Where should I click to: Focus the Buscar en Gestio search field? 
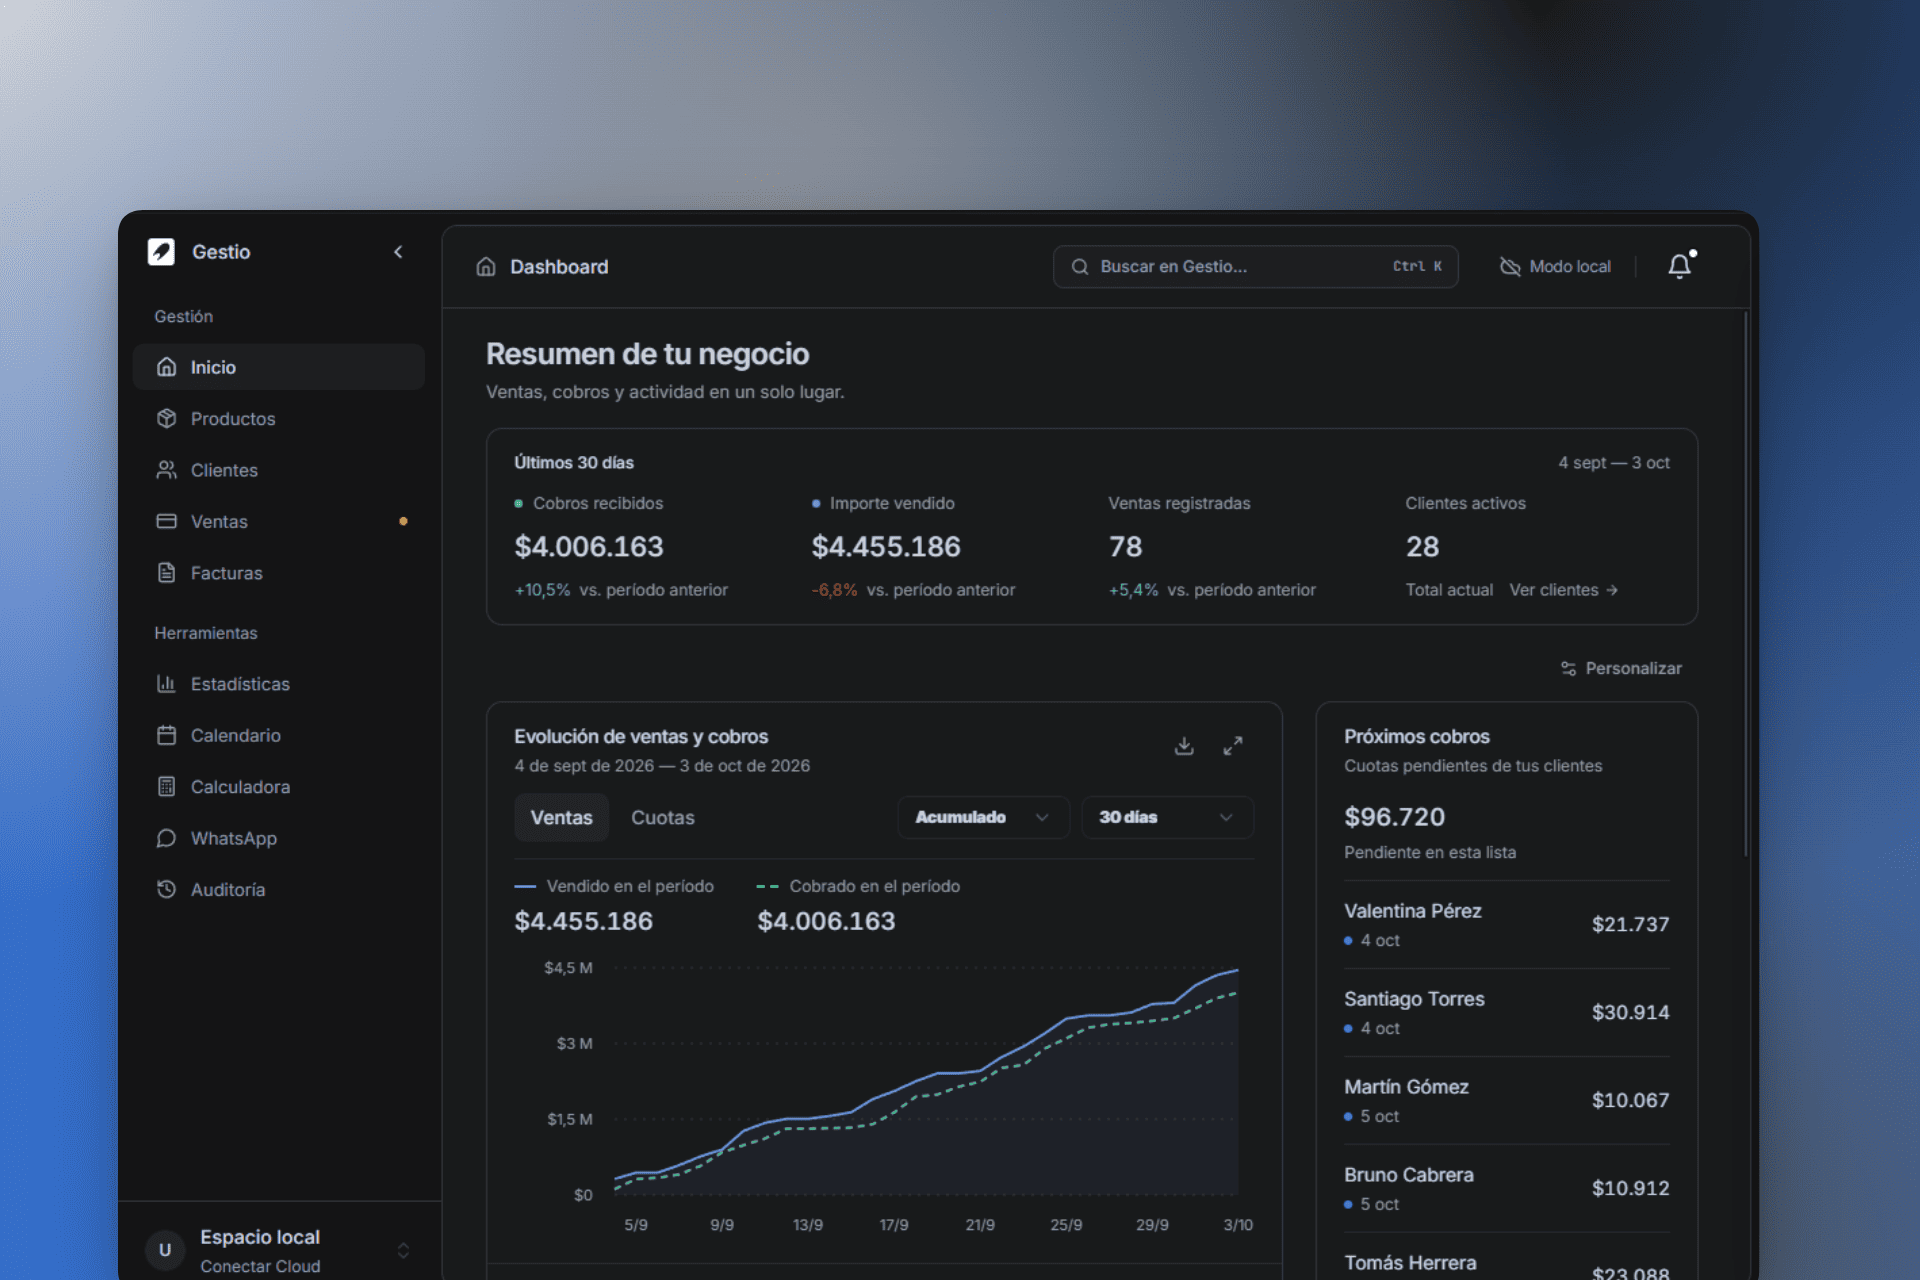point(1255,267)
